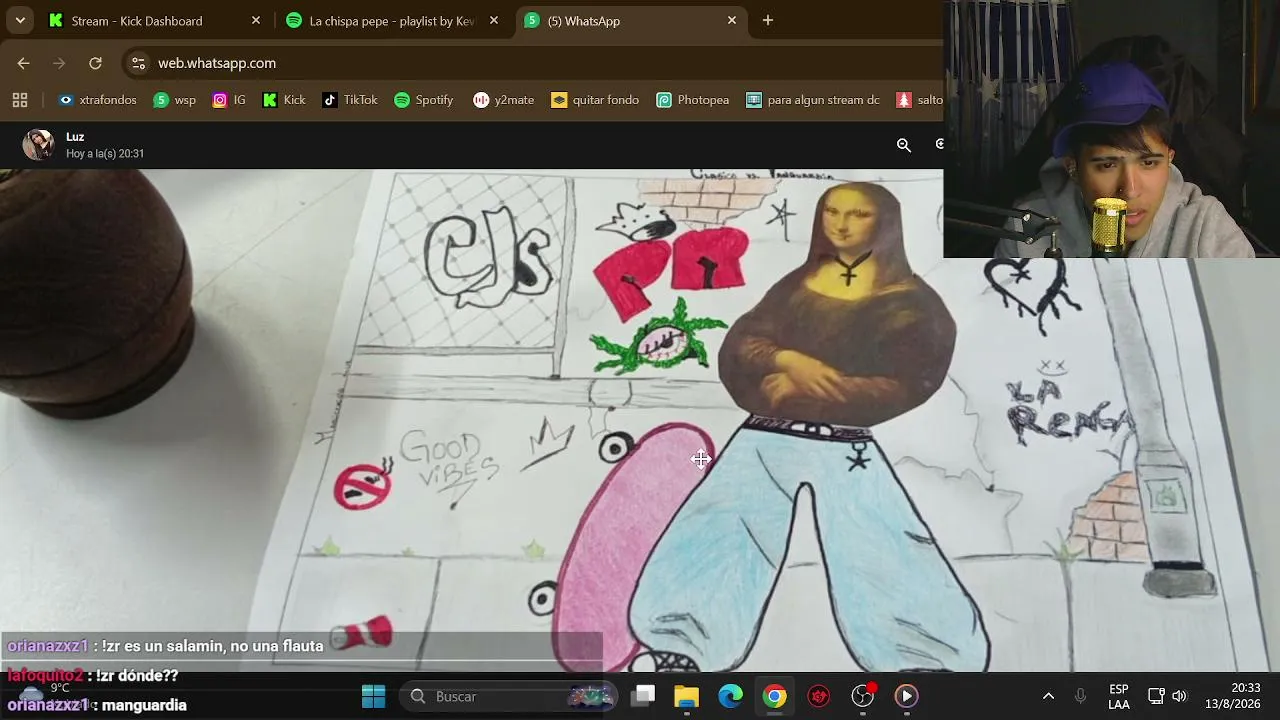Reload the WhatsApp web page
1280x720 pixels.
click(x=95, y=63)
